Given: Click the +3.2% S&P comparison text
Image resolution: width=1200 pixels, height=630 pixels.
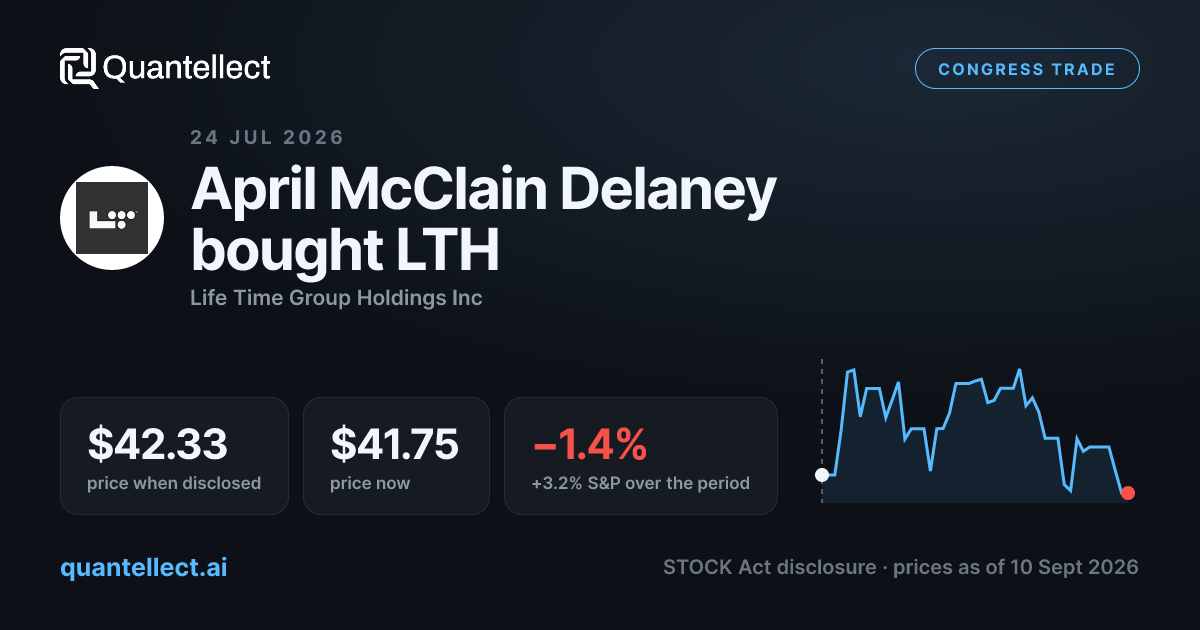Looking at the screenshot, I should click(641, 483).
